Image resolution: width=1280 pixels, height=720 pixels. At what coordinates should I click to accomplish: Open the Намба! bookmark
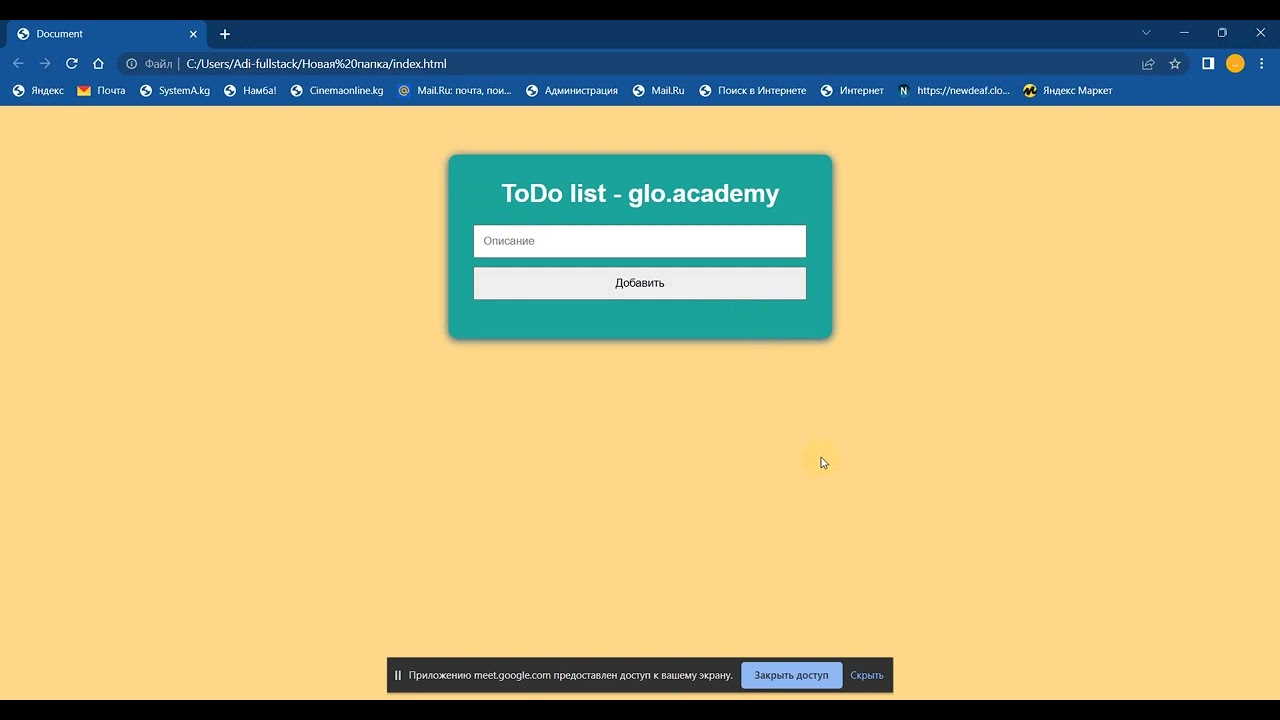coord(250,90)
